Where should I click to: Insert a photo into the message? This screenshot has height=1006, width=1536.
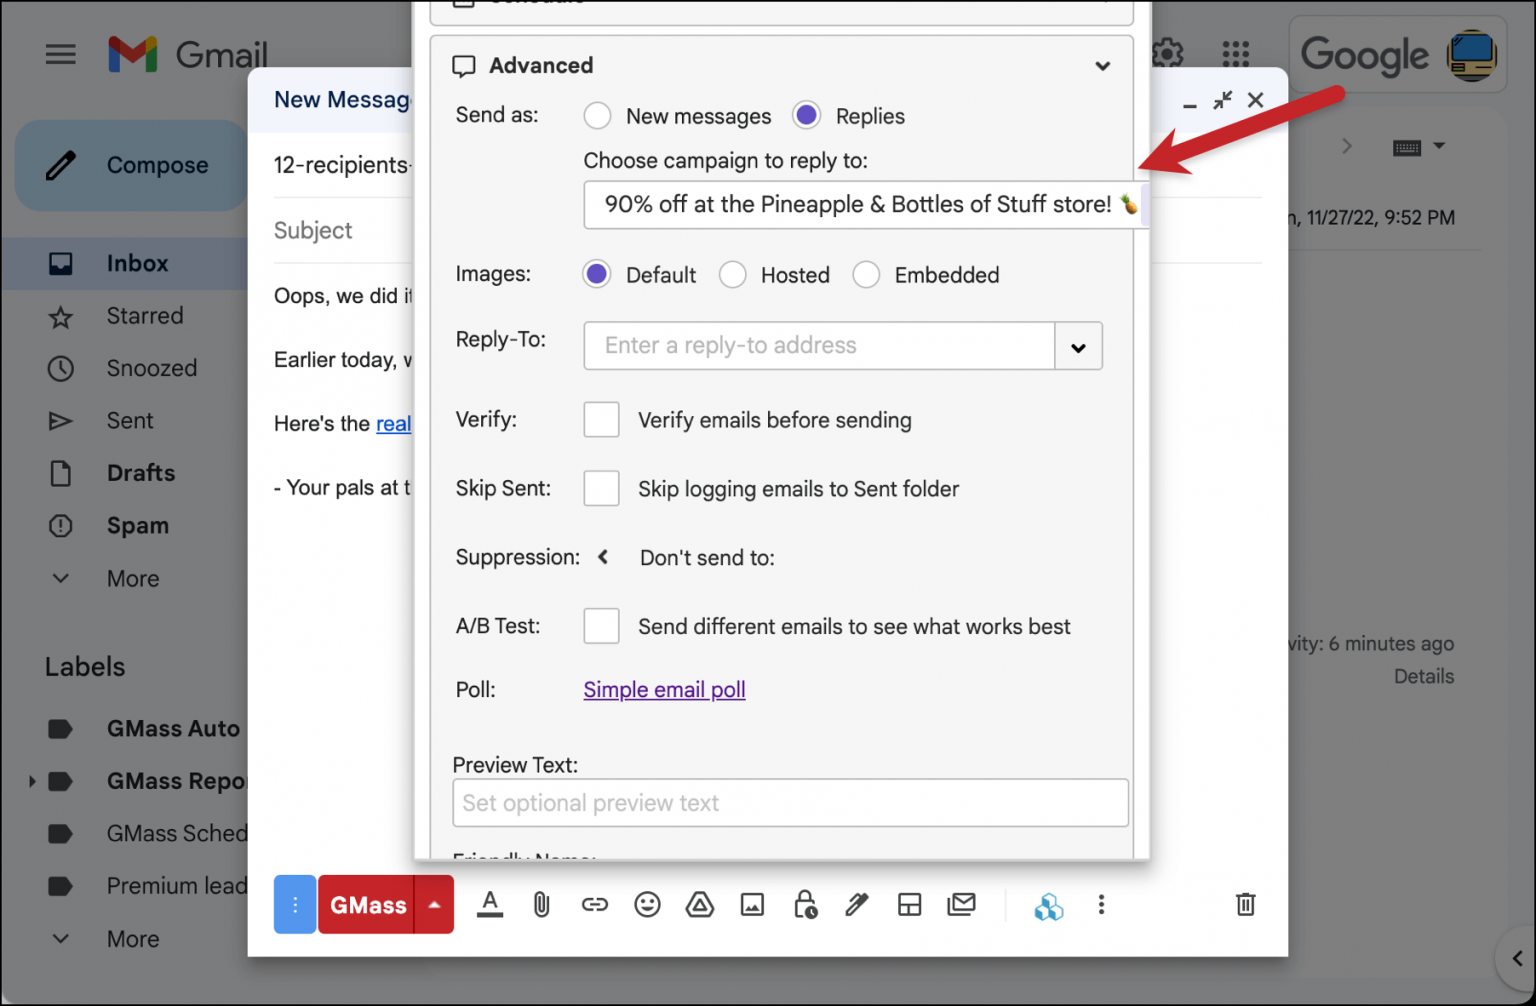click(753, 904)
